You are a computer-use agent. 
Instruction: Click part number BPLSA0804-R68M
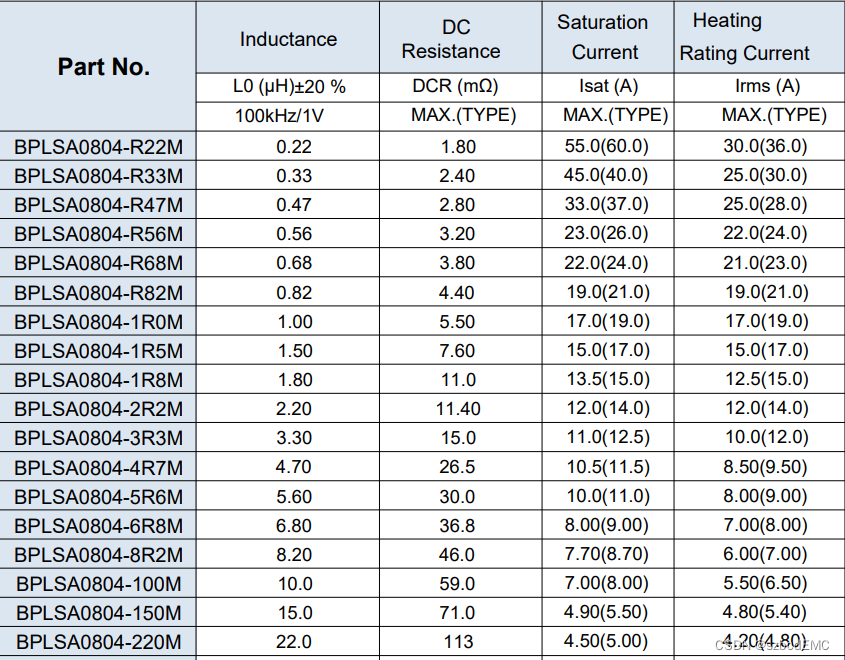[x=99, y=263]
